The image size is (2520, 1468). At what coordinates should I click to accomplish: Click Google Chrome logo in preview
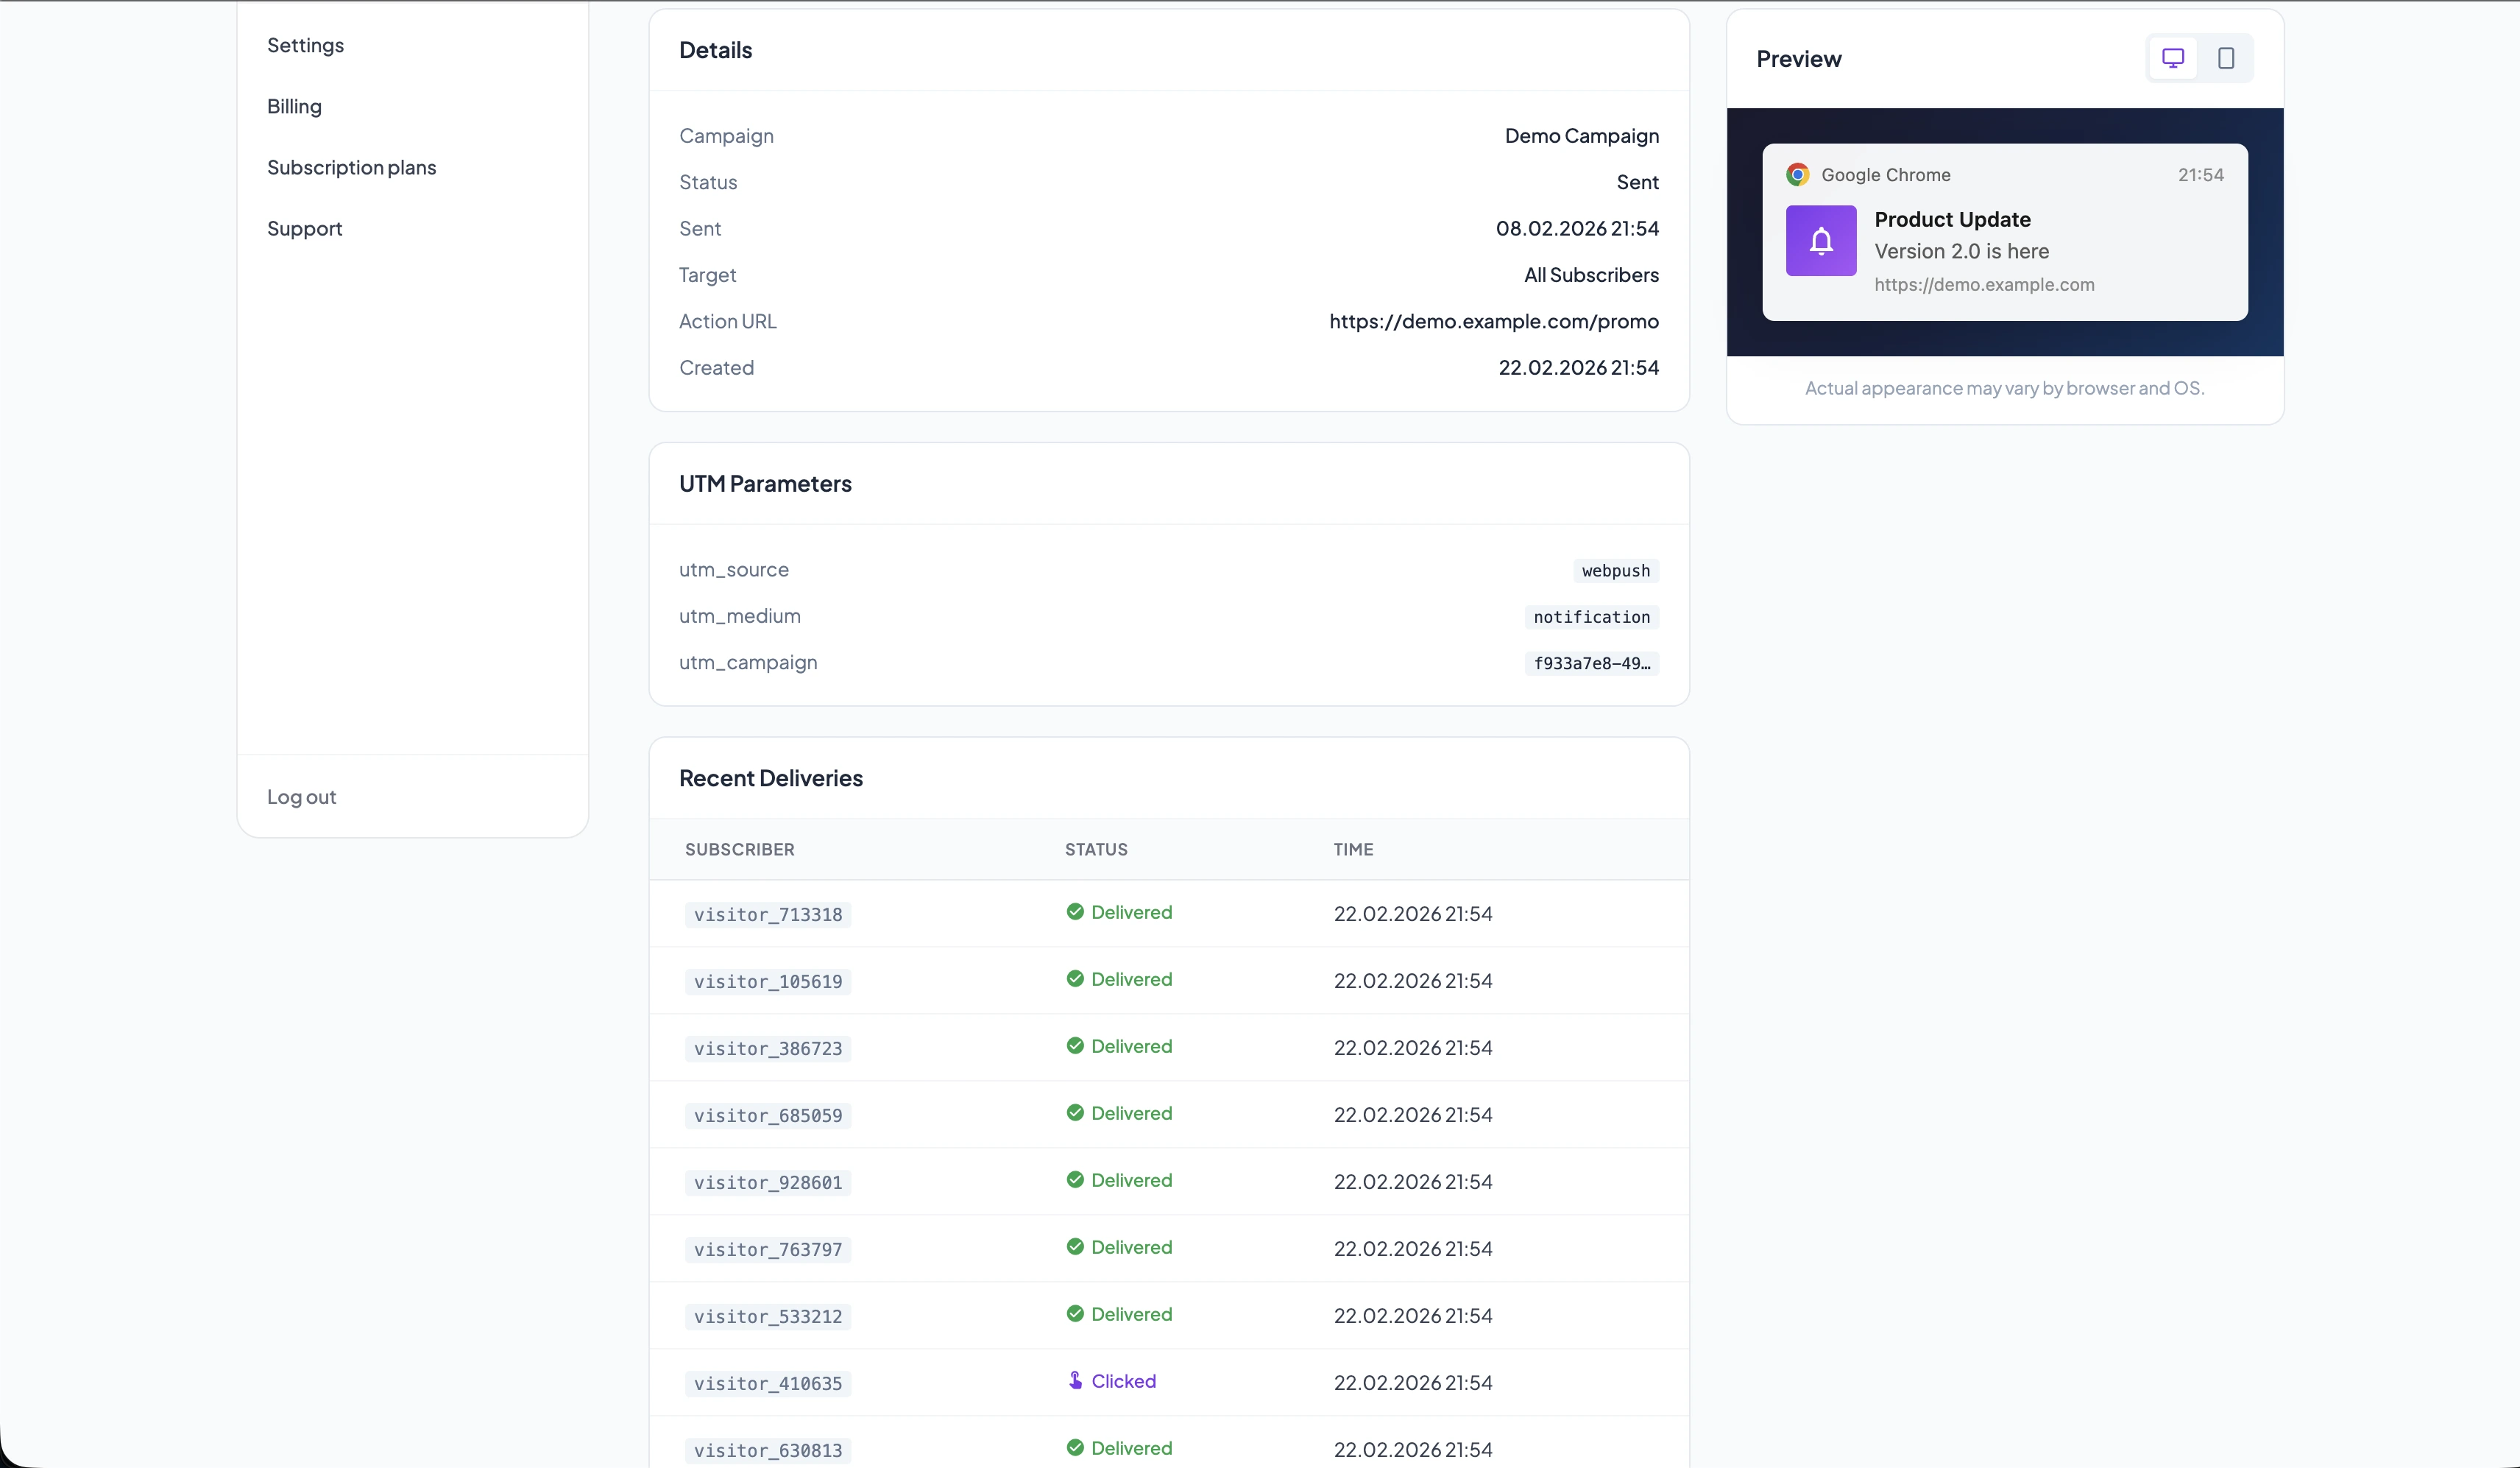(1797, 175)
